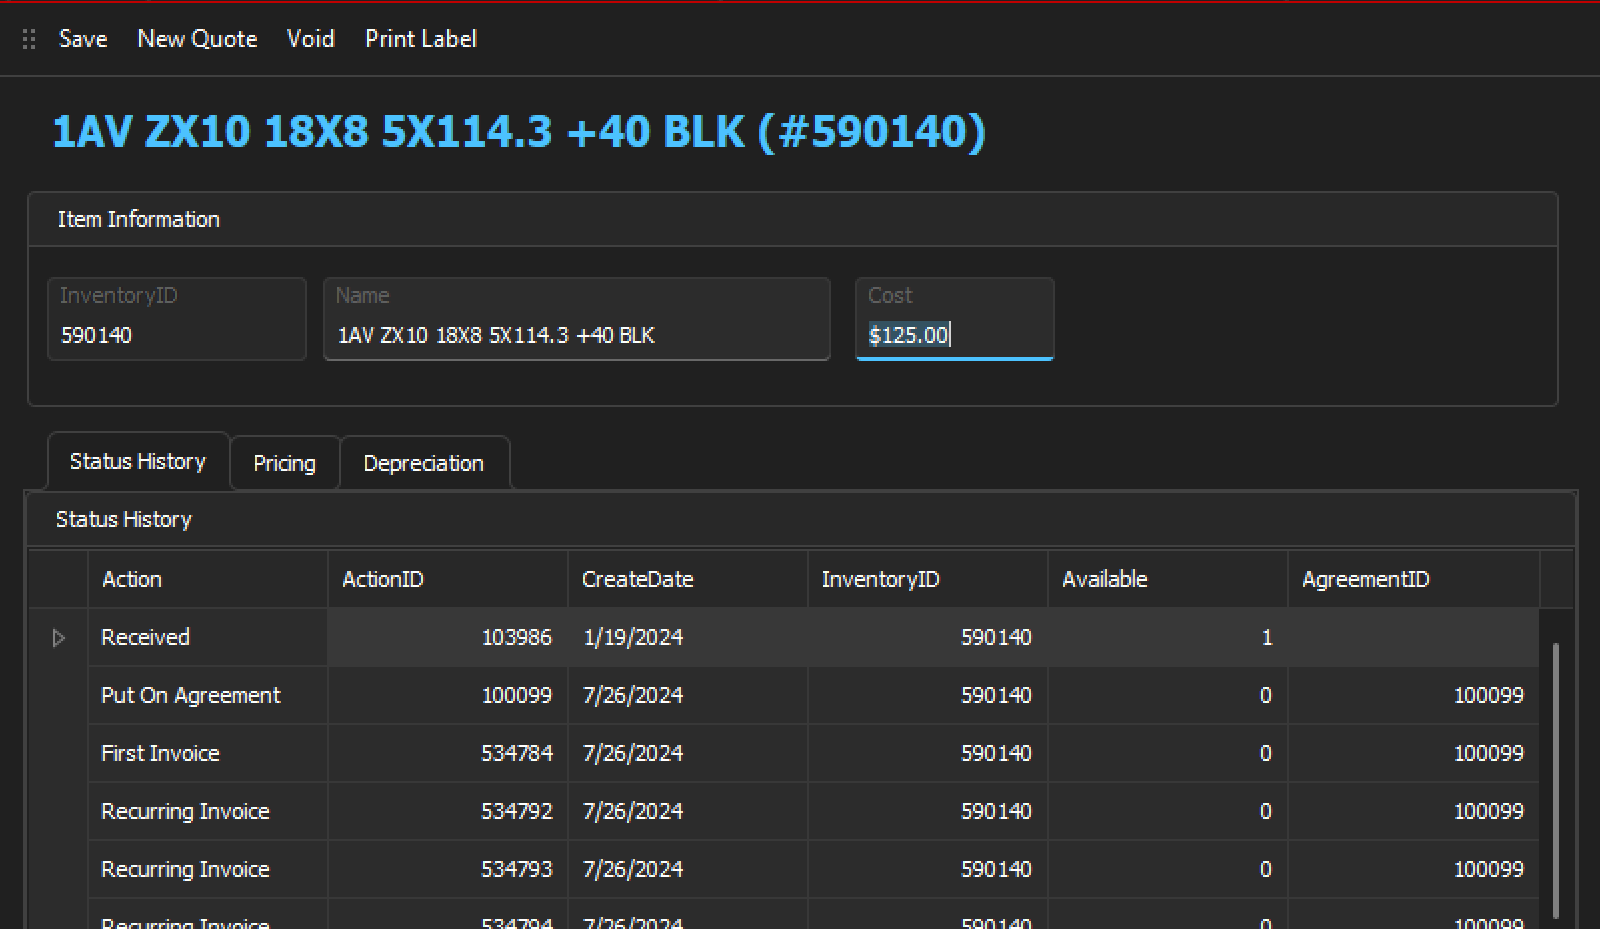Image resolution: width=1600 pixels, height=929 pixels.
Task: Click ActionID 103986 cell
Action: (448, 638)
